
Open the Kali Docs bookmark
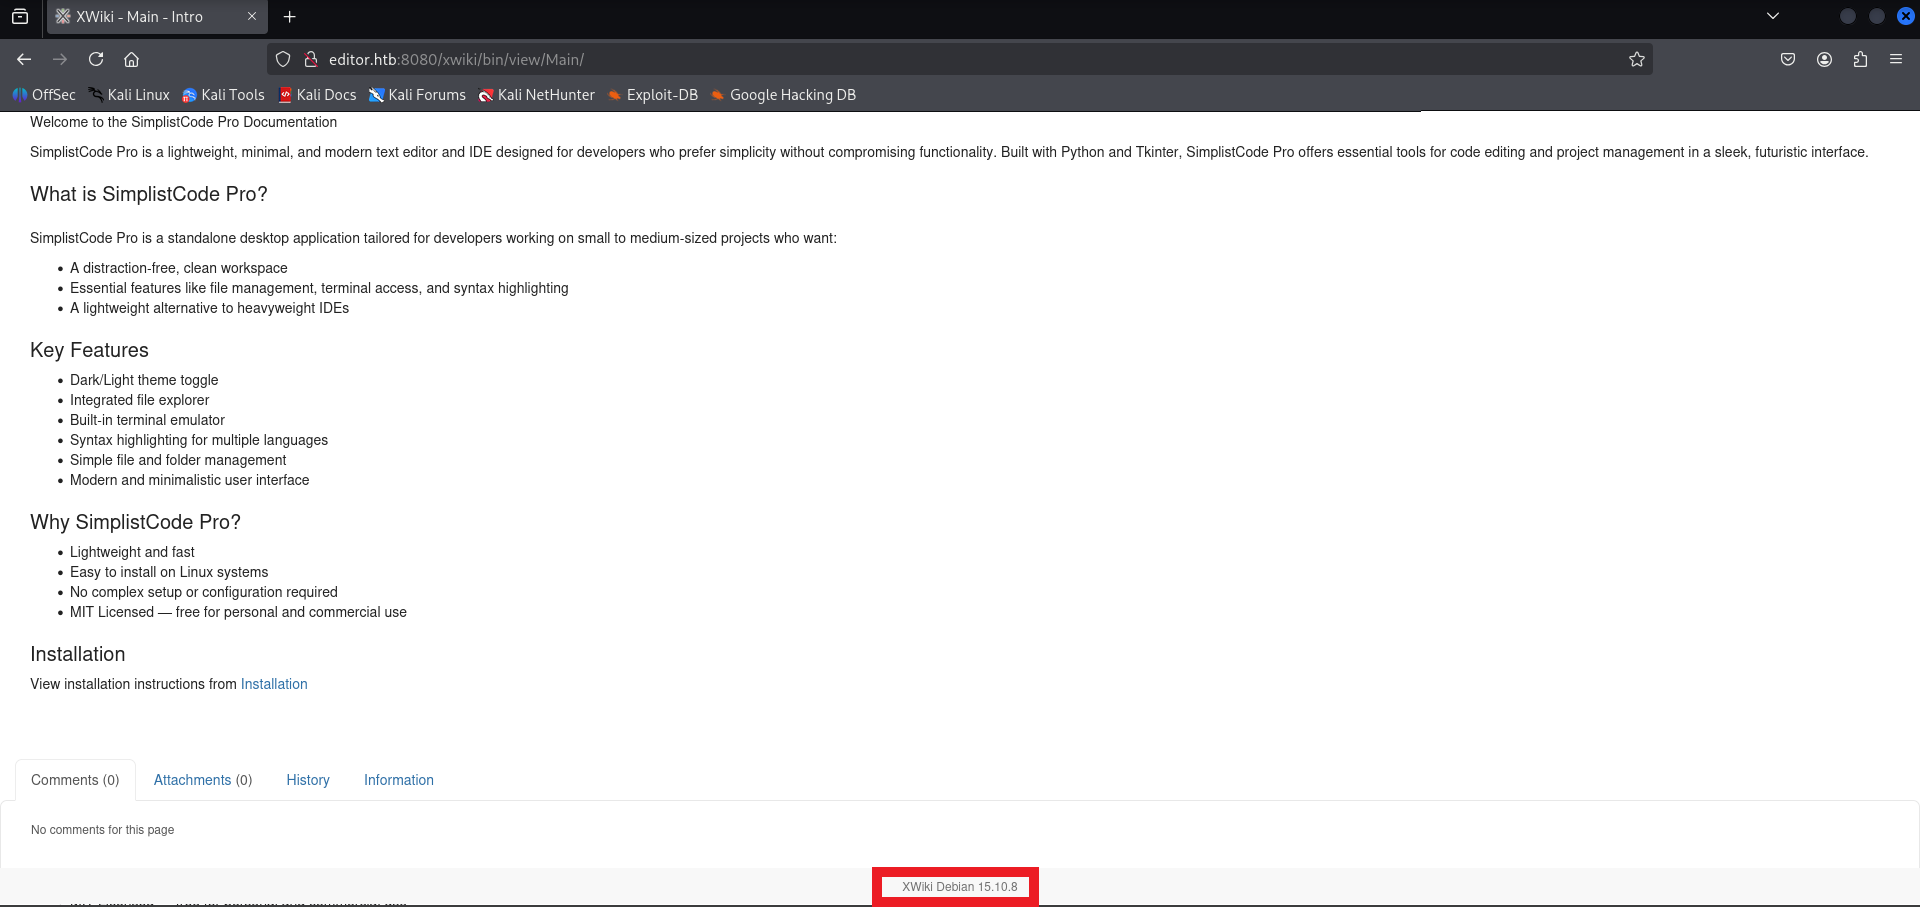[x=318, y=95]
